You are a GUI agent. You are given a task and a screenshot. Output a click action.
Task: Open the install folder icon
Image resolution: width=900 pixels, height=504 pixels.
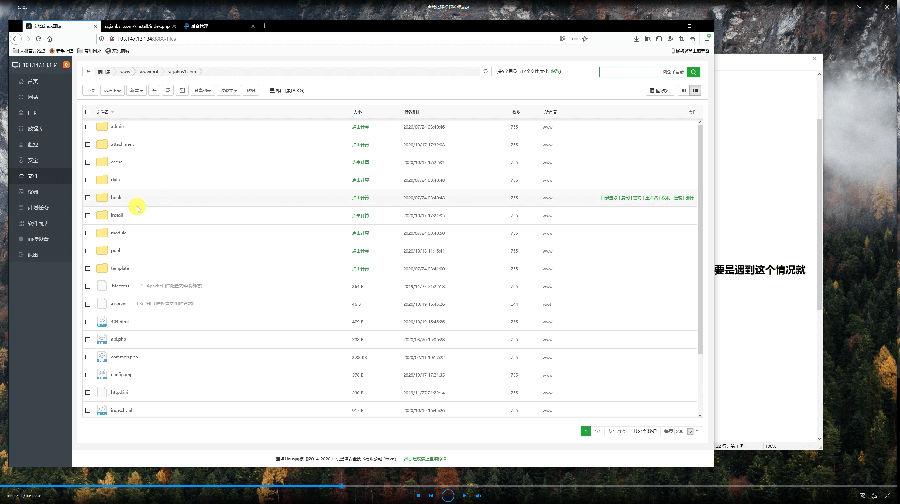click(101, 215)
